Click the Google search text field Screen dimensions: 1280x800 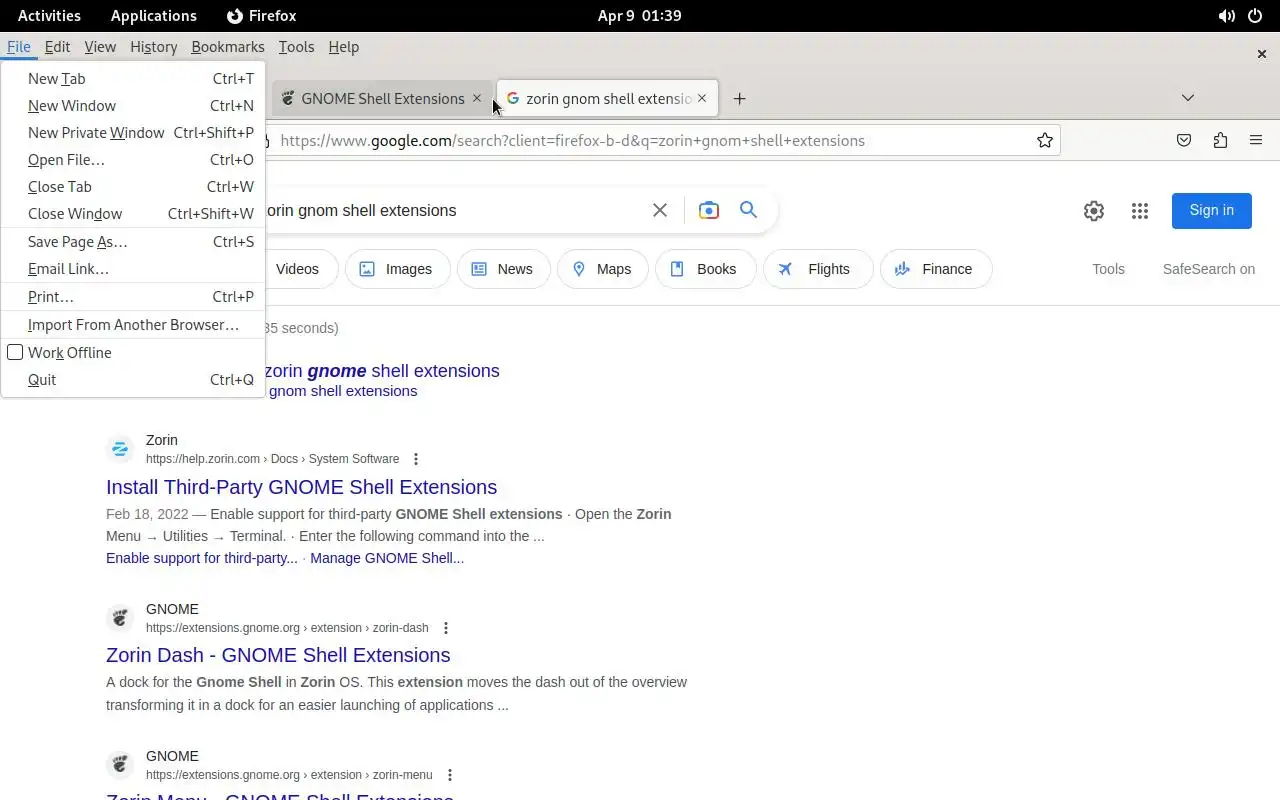(450, 210)
